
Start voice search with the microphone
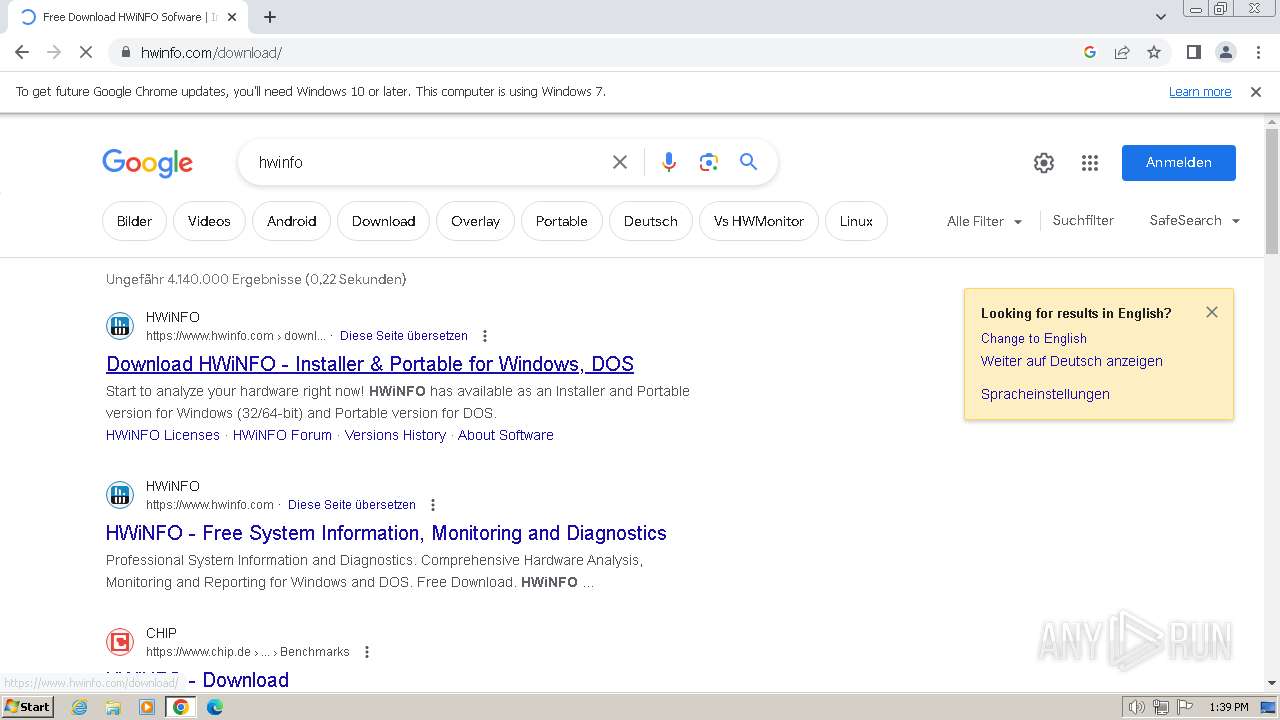pyautogui.click(x=669, y=162)
